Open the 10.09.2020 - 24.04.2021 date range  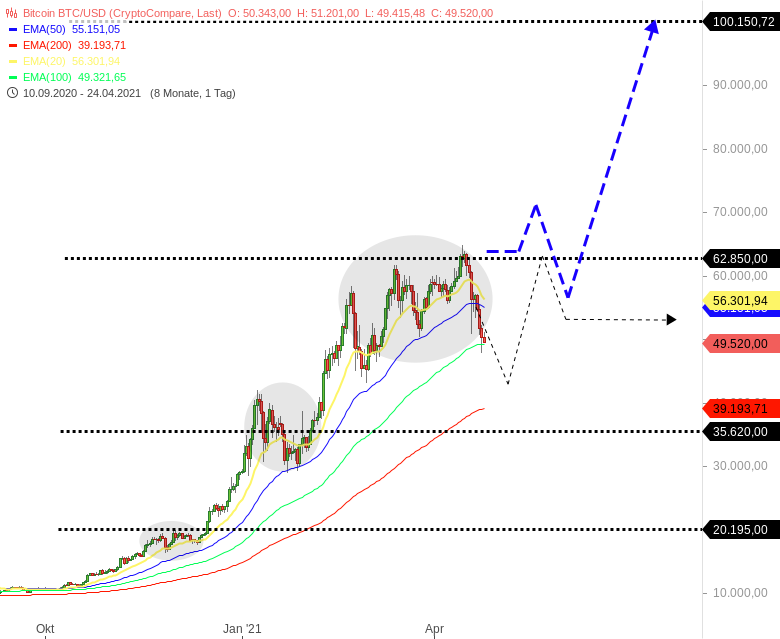click(x=84, y=93)
